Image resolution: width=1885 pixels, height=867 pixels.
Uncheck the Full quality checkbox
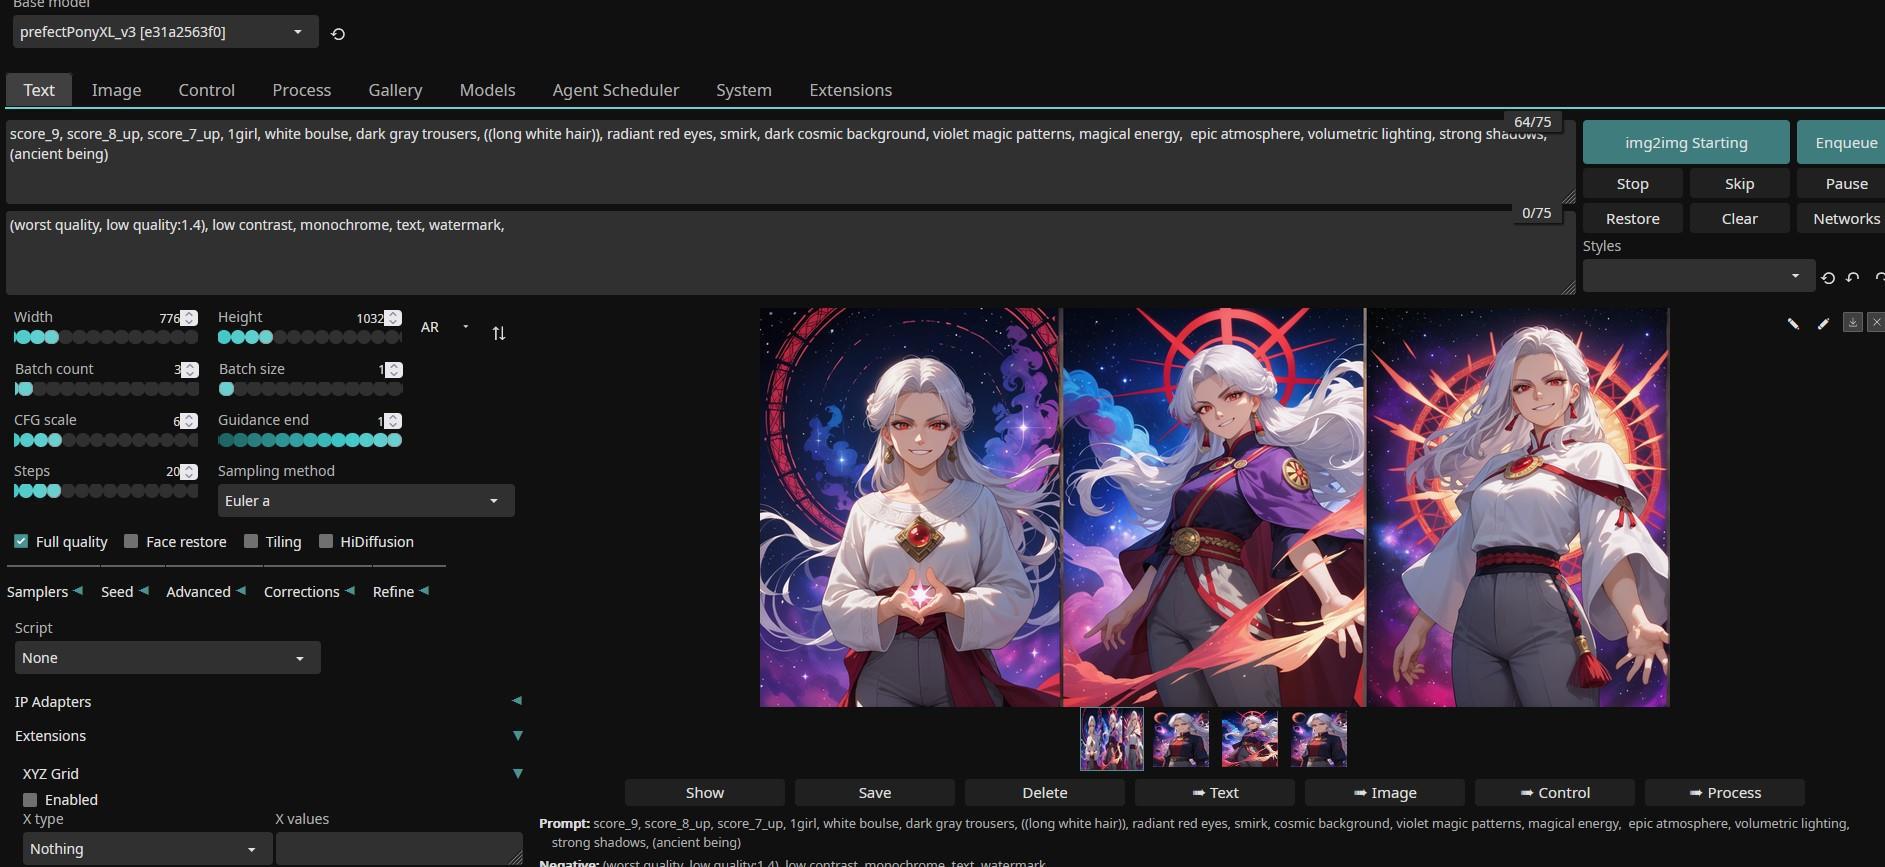(x=21, y=541)
